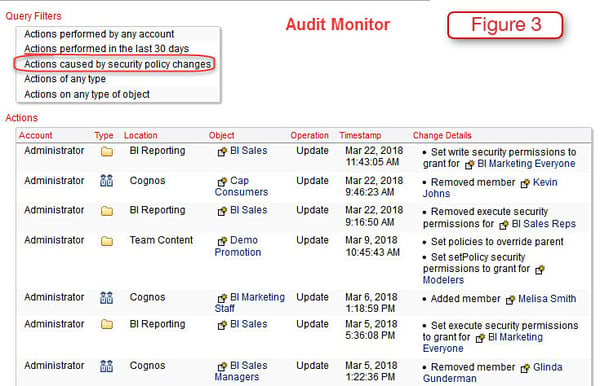Sort by Timestamp column header
The height and width of the screenshot is (386, 600).
(360, 135)
